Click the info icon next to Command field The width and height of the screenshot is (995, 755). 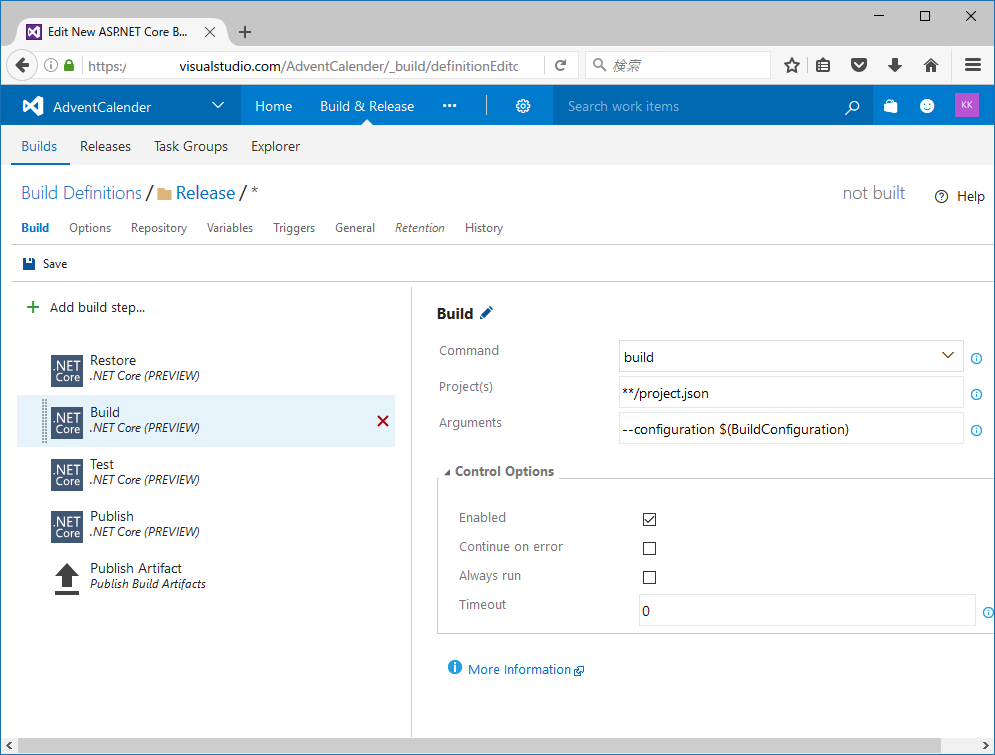tap(977, 358)
